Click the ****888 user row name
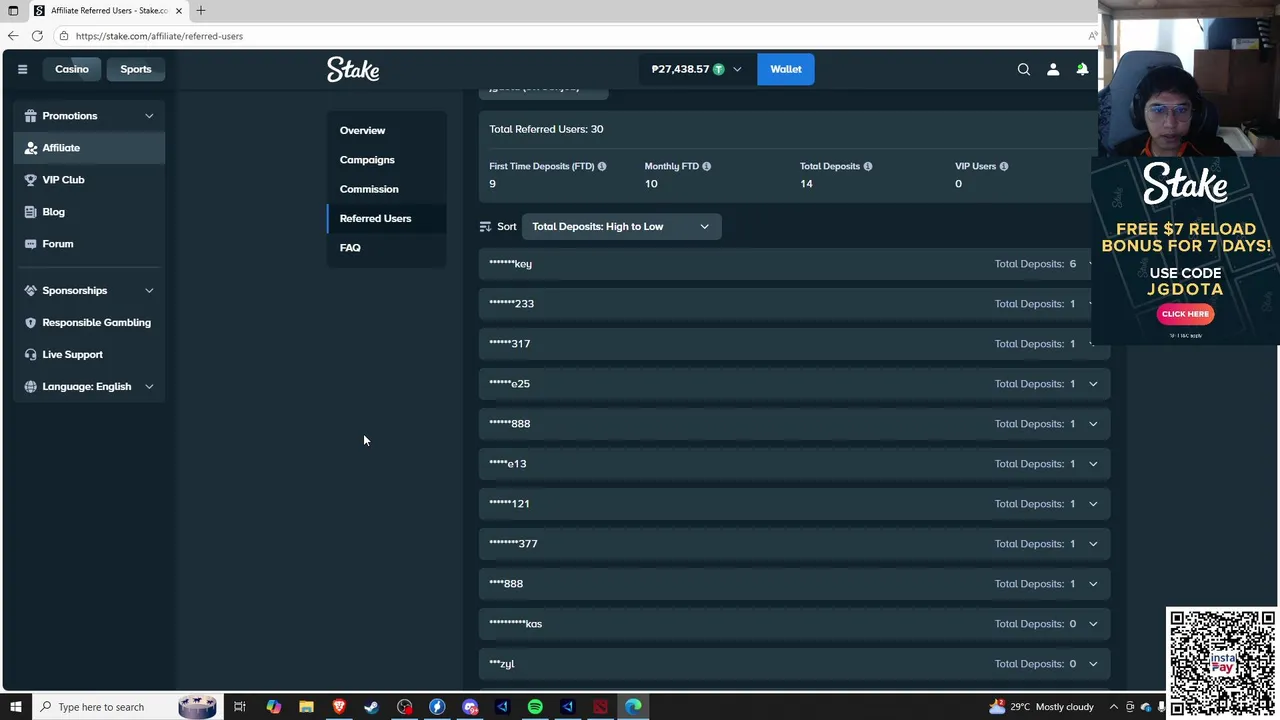Viewport: 1280px width, 720px height. (x=506, y=584)
